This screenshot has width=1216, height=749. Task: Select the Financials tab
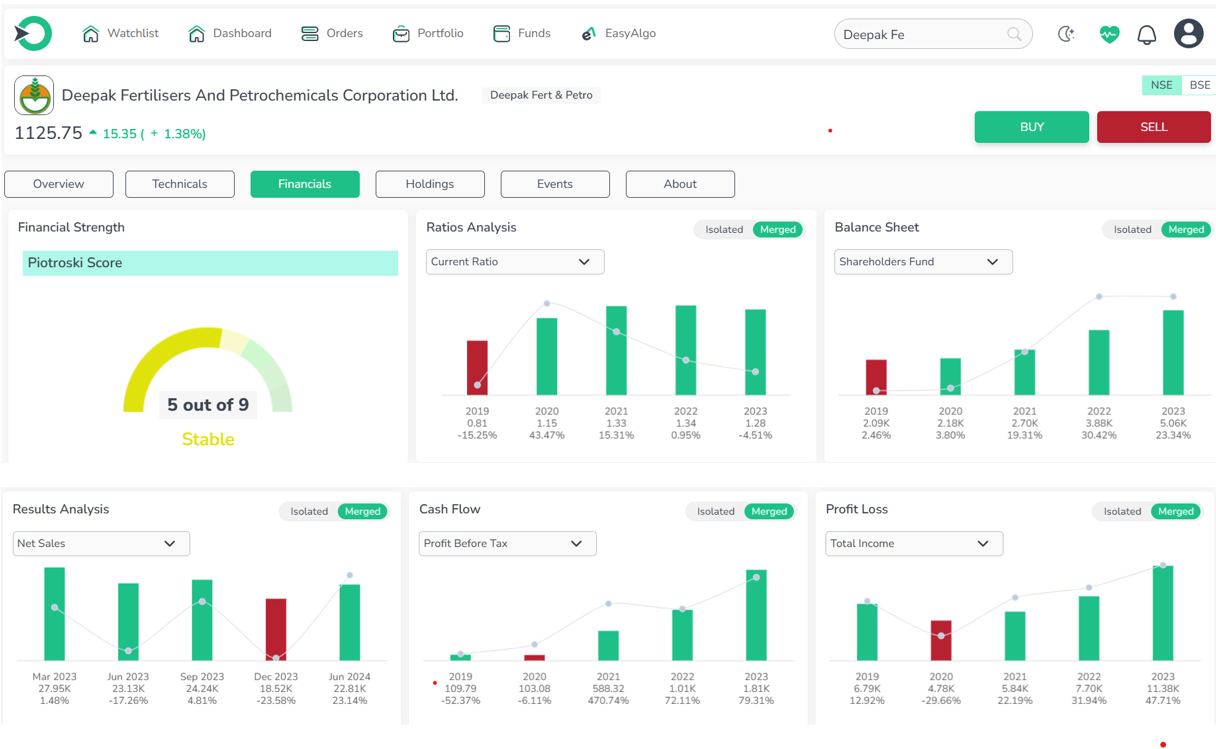[x=305, y=184]
